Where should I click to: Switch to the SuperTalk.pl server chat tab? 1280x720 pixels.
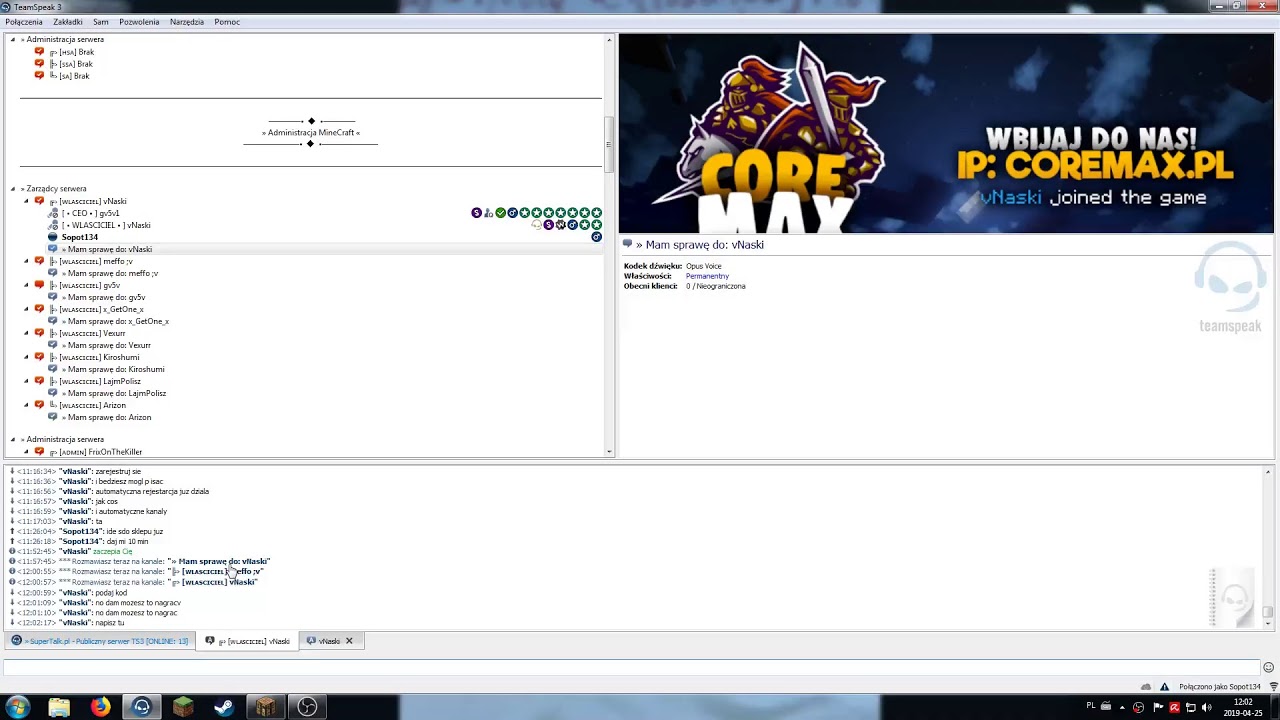tap(100, 641)
